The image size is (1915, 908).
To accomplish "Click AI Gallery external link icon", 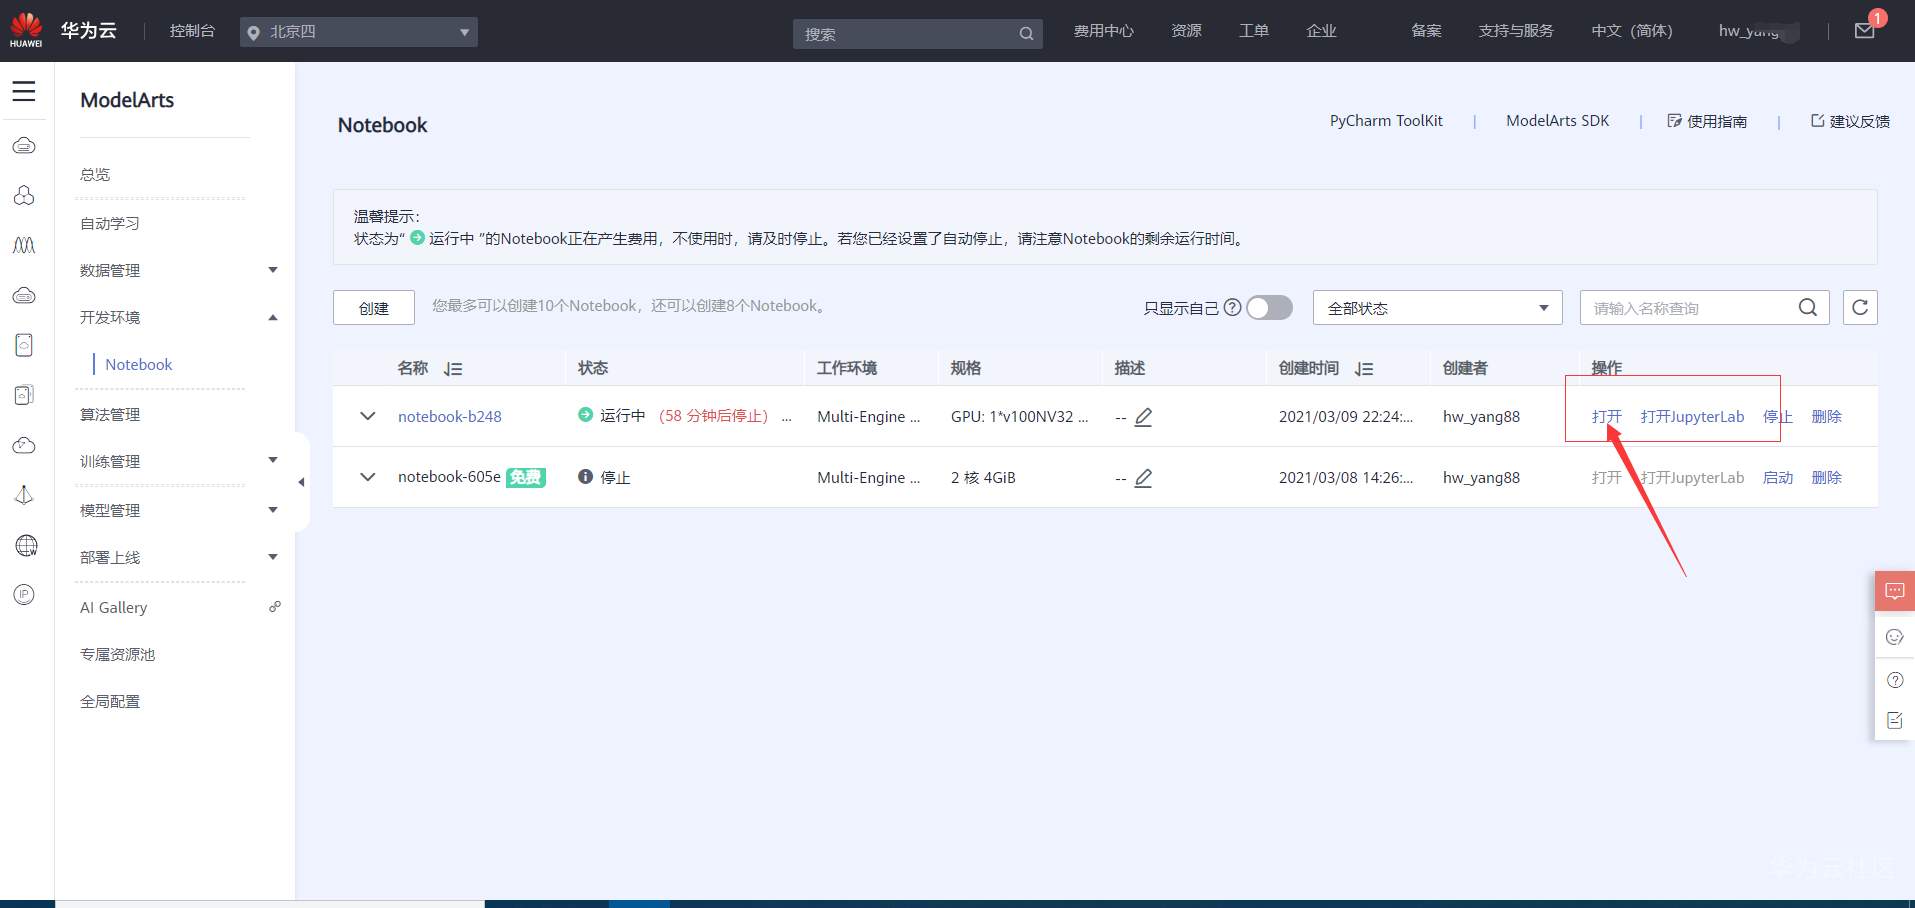I will pyautogui.click(x=275, y=606).
